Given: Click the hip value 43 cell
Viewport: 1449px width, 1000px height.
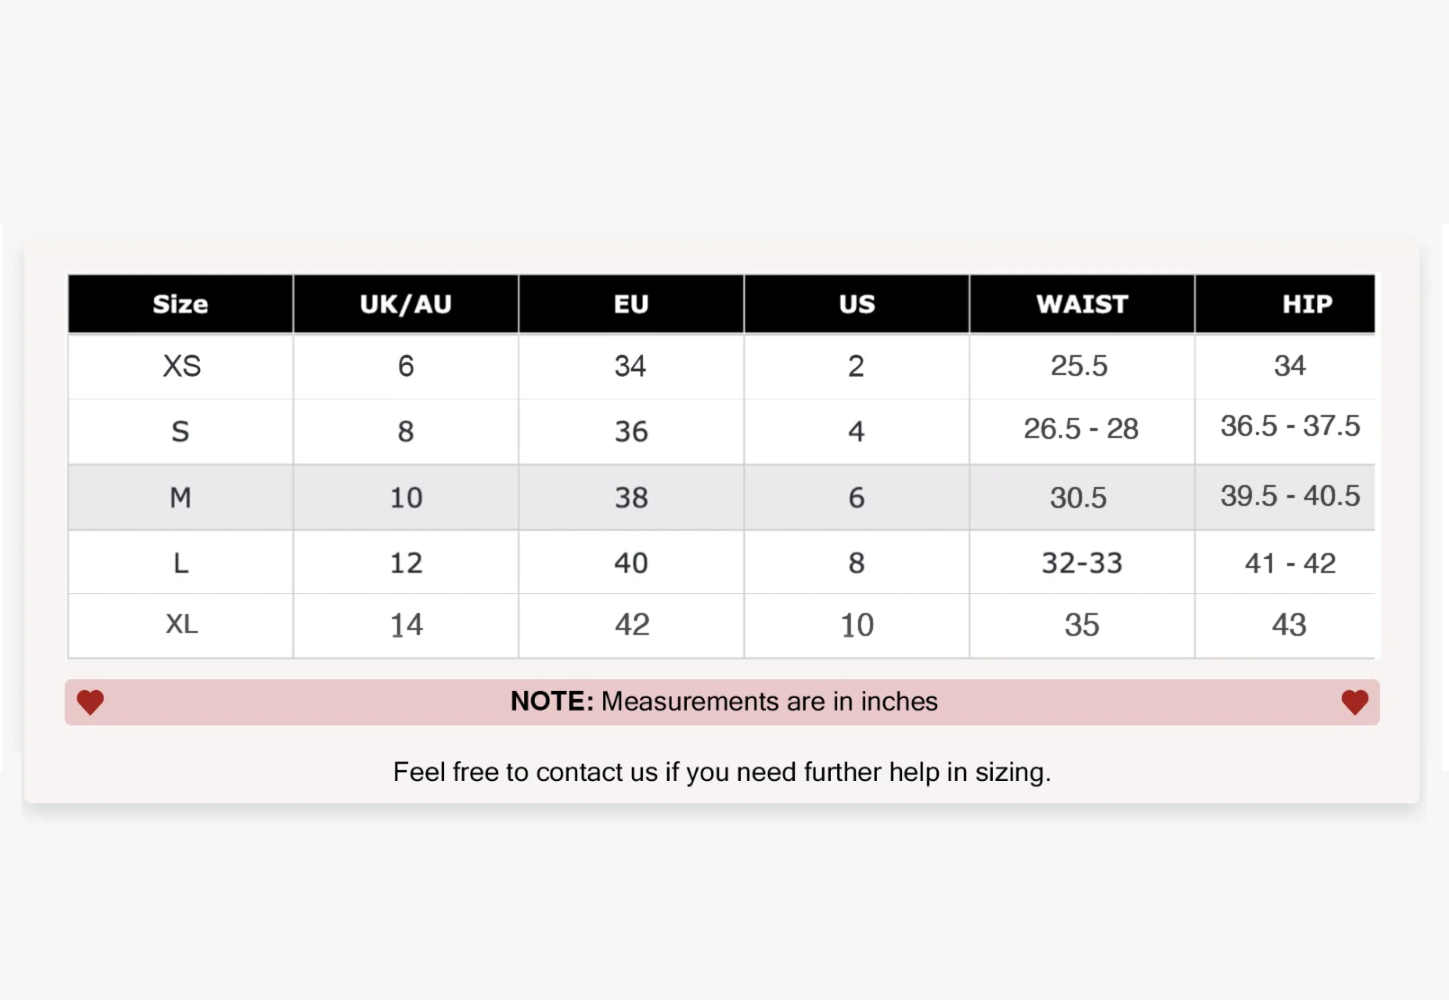Looking at the screenshot, I should click(1289, 625).
